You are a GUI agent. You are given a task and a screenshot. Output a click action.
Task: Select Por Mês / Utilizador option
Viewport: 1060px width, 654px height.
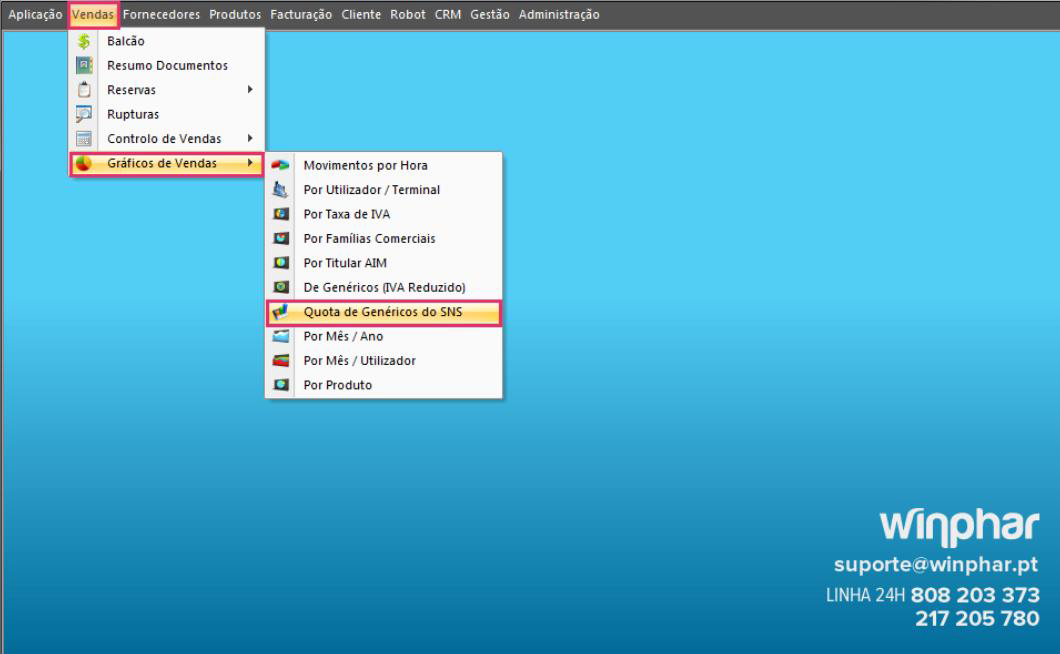384,360
